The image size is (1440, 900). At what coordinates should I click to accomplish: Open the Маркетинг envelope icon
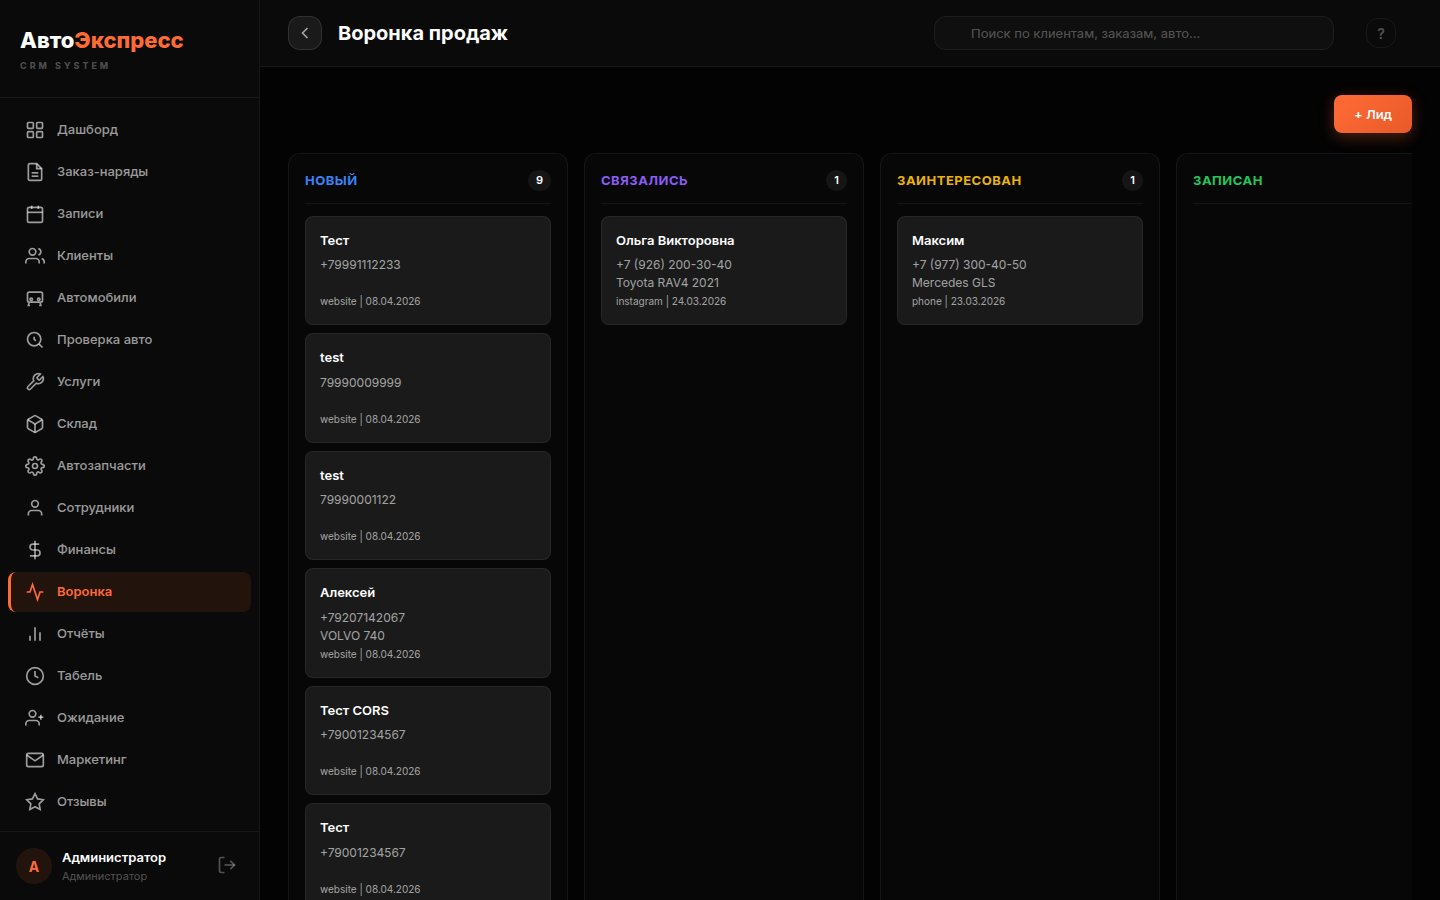click(35, 759)
